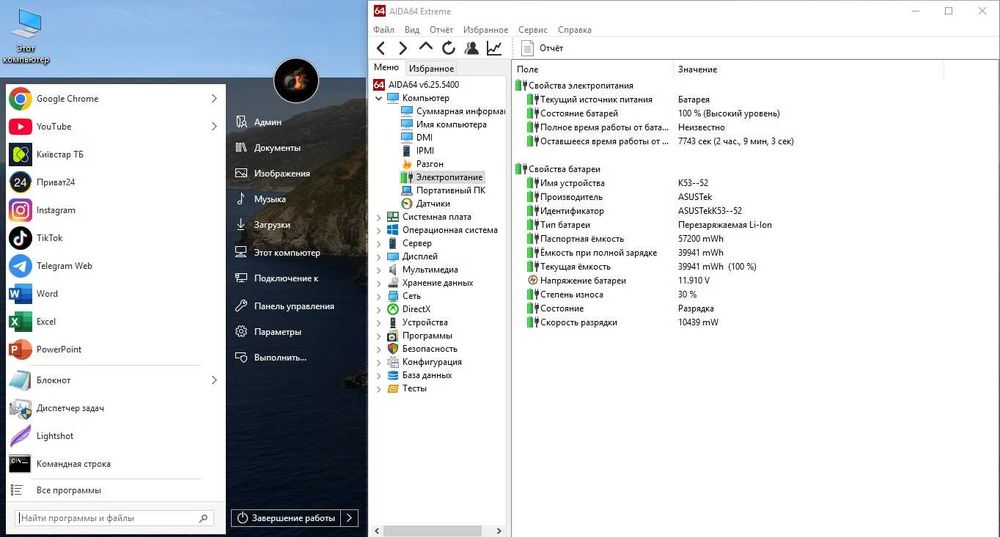Viewport: 1000px width, 537px height.
Task: Expand Операционная система tree node
Action: pyautogui.click(x=379, y=230)
